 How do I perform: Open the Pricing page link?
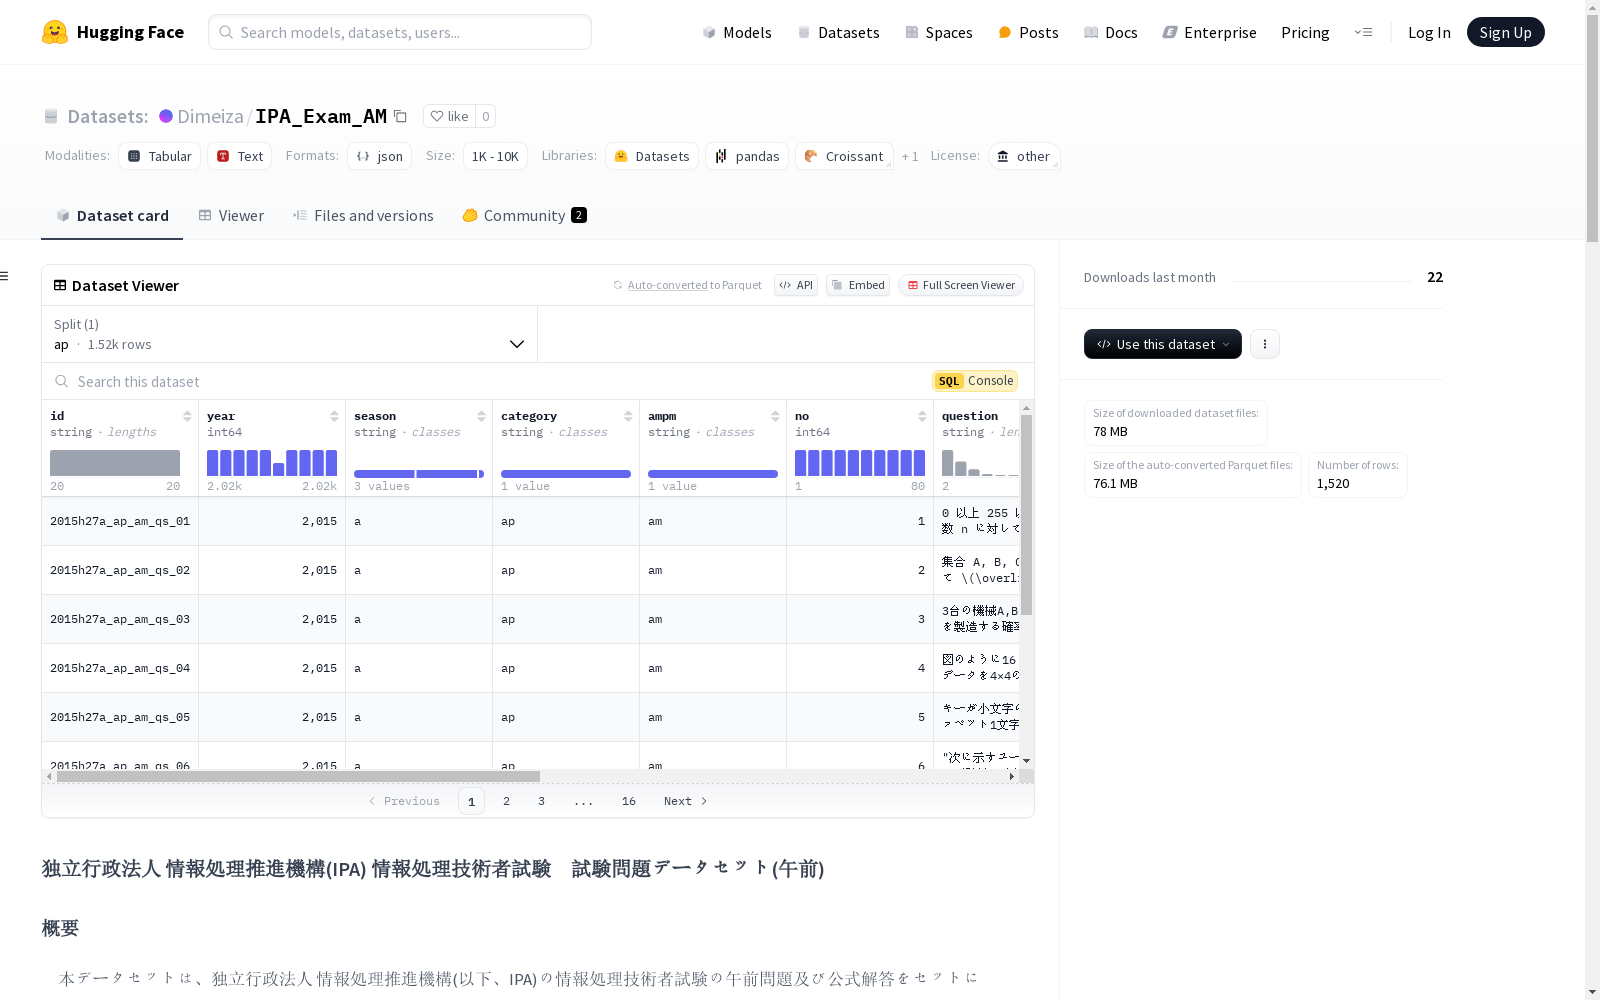[1305, 32]
